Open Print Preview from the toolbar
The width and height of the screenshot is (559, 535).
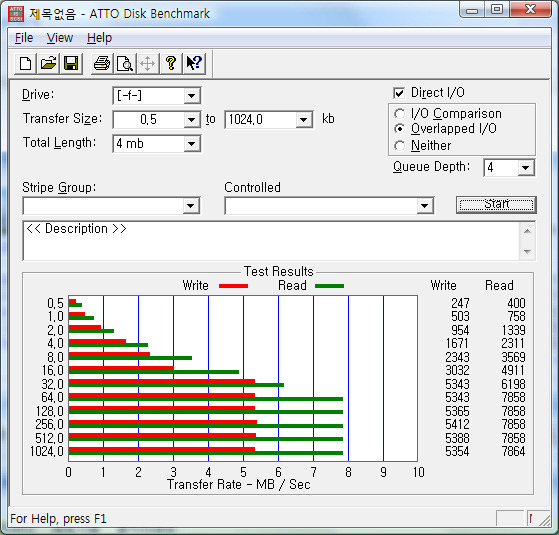(x=125, y=64)
